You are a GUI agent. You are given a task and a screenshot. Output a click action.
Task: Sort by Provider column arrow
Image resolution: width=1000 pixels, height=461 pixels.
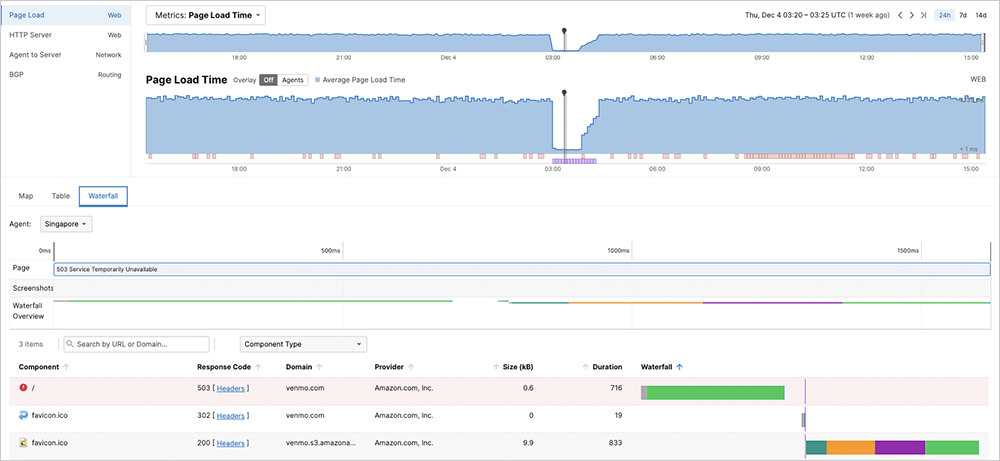click(411, 367)
